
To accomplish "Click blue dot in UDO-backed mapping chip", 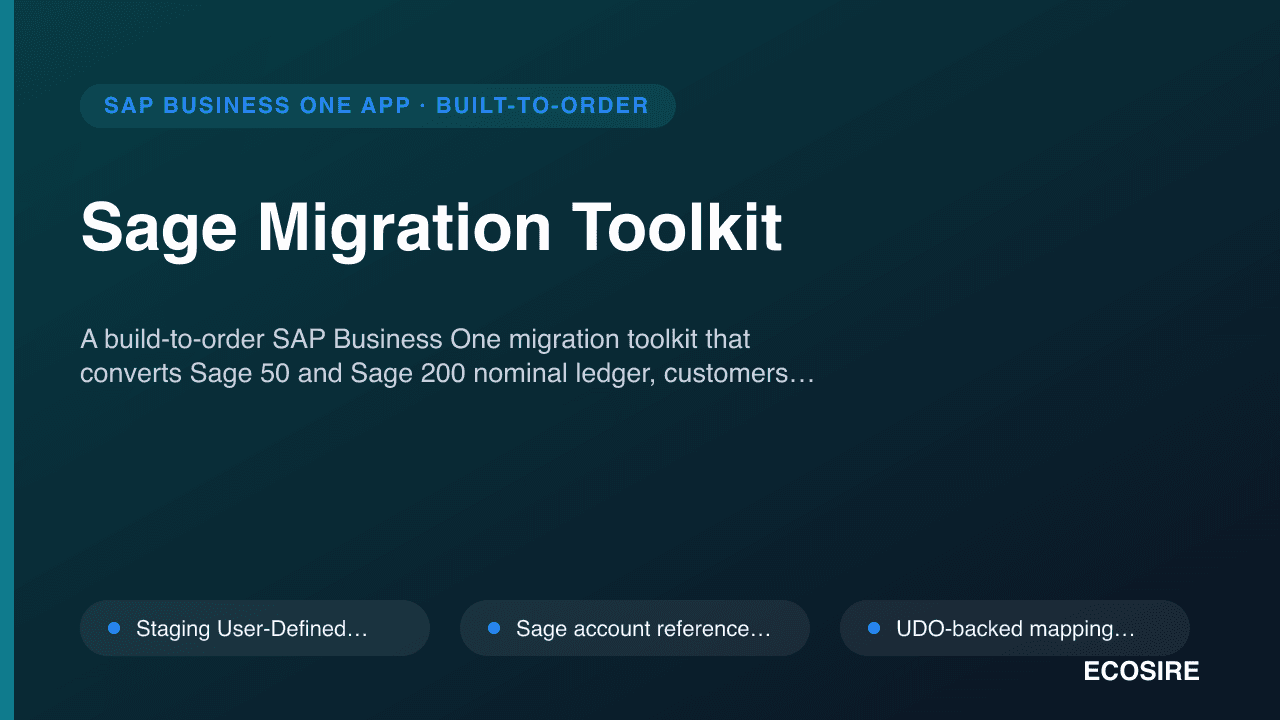I will (874, 628).
